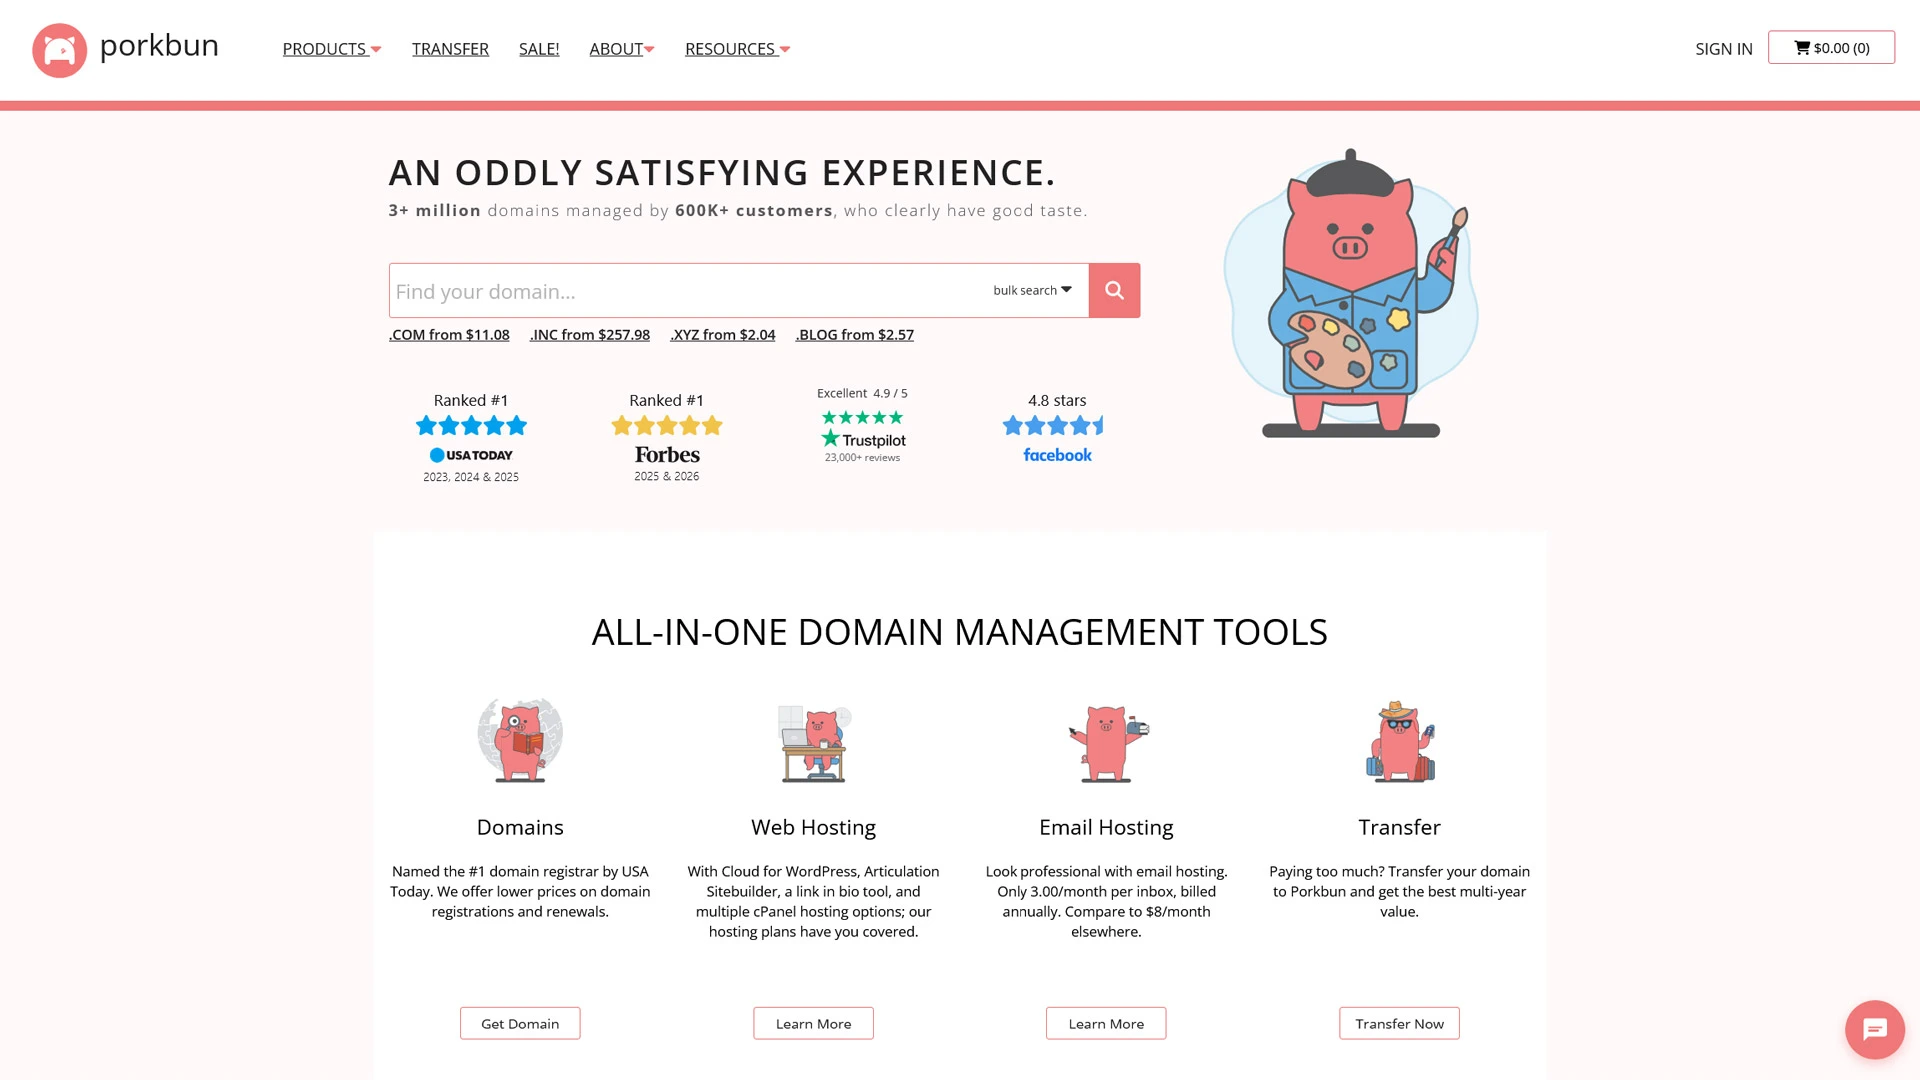The height and width of the screenshot is (1080, 1920).
Task: Click the Transfer pig illustration
Action: click(x=1400, y=741)
